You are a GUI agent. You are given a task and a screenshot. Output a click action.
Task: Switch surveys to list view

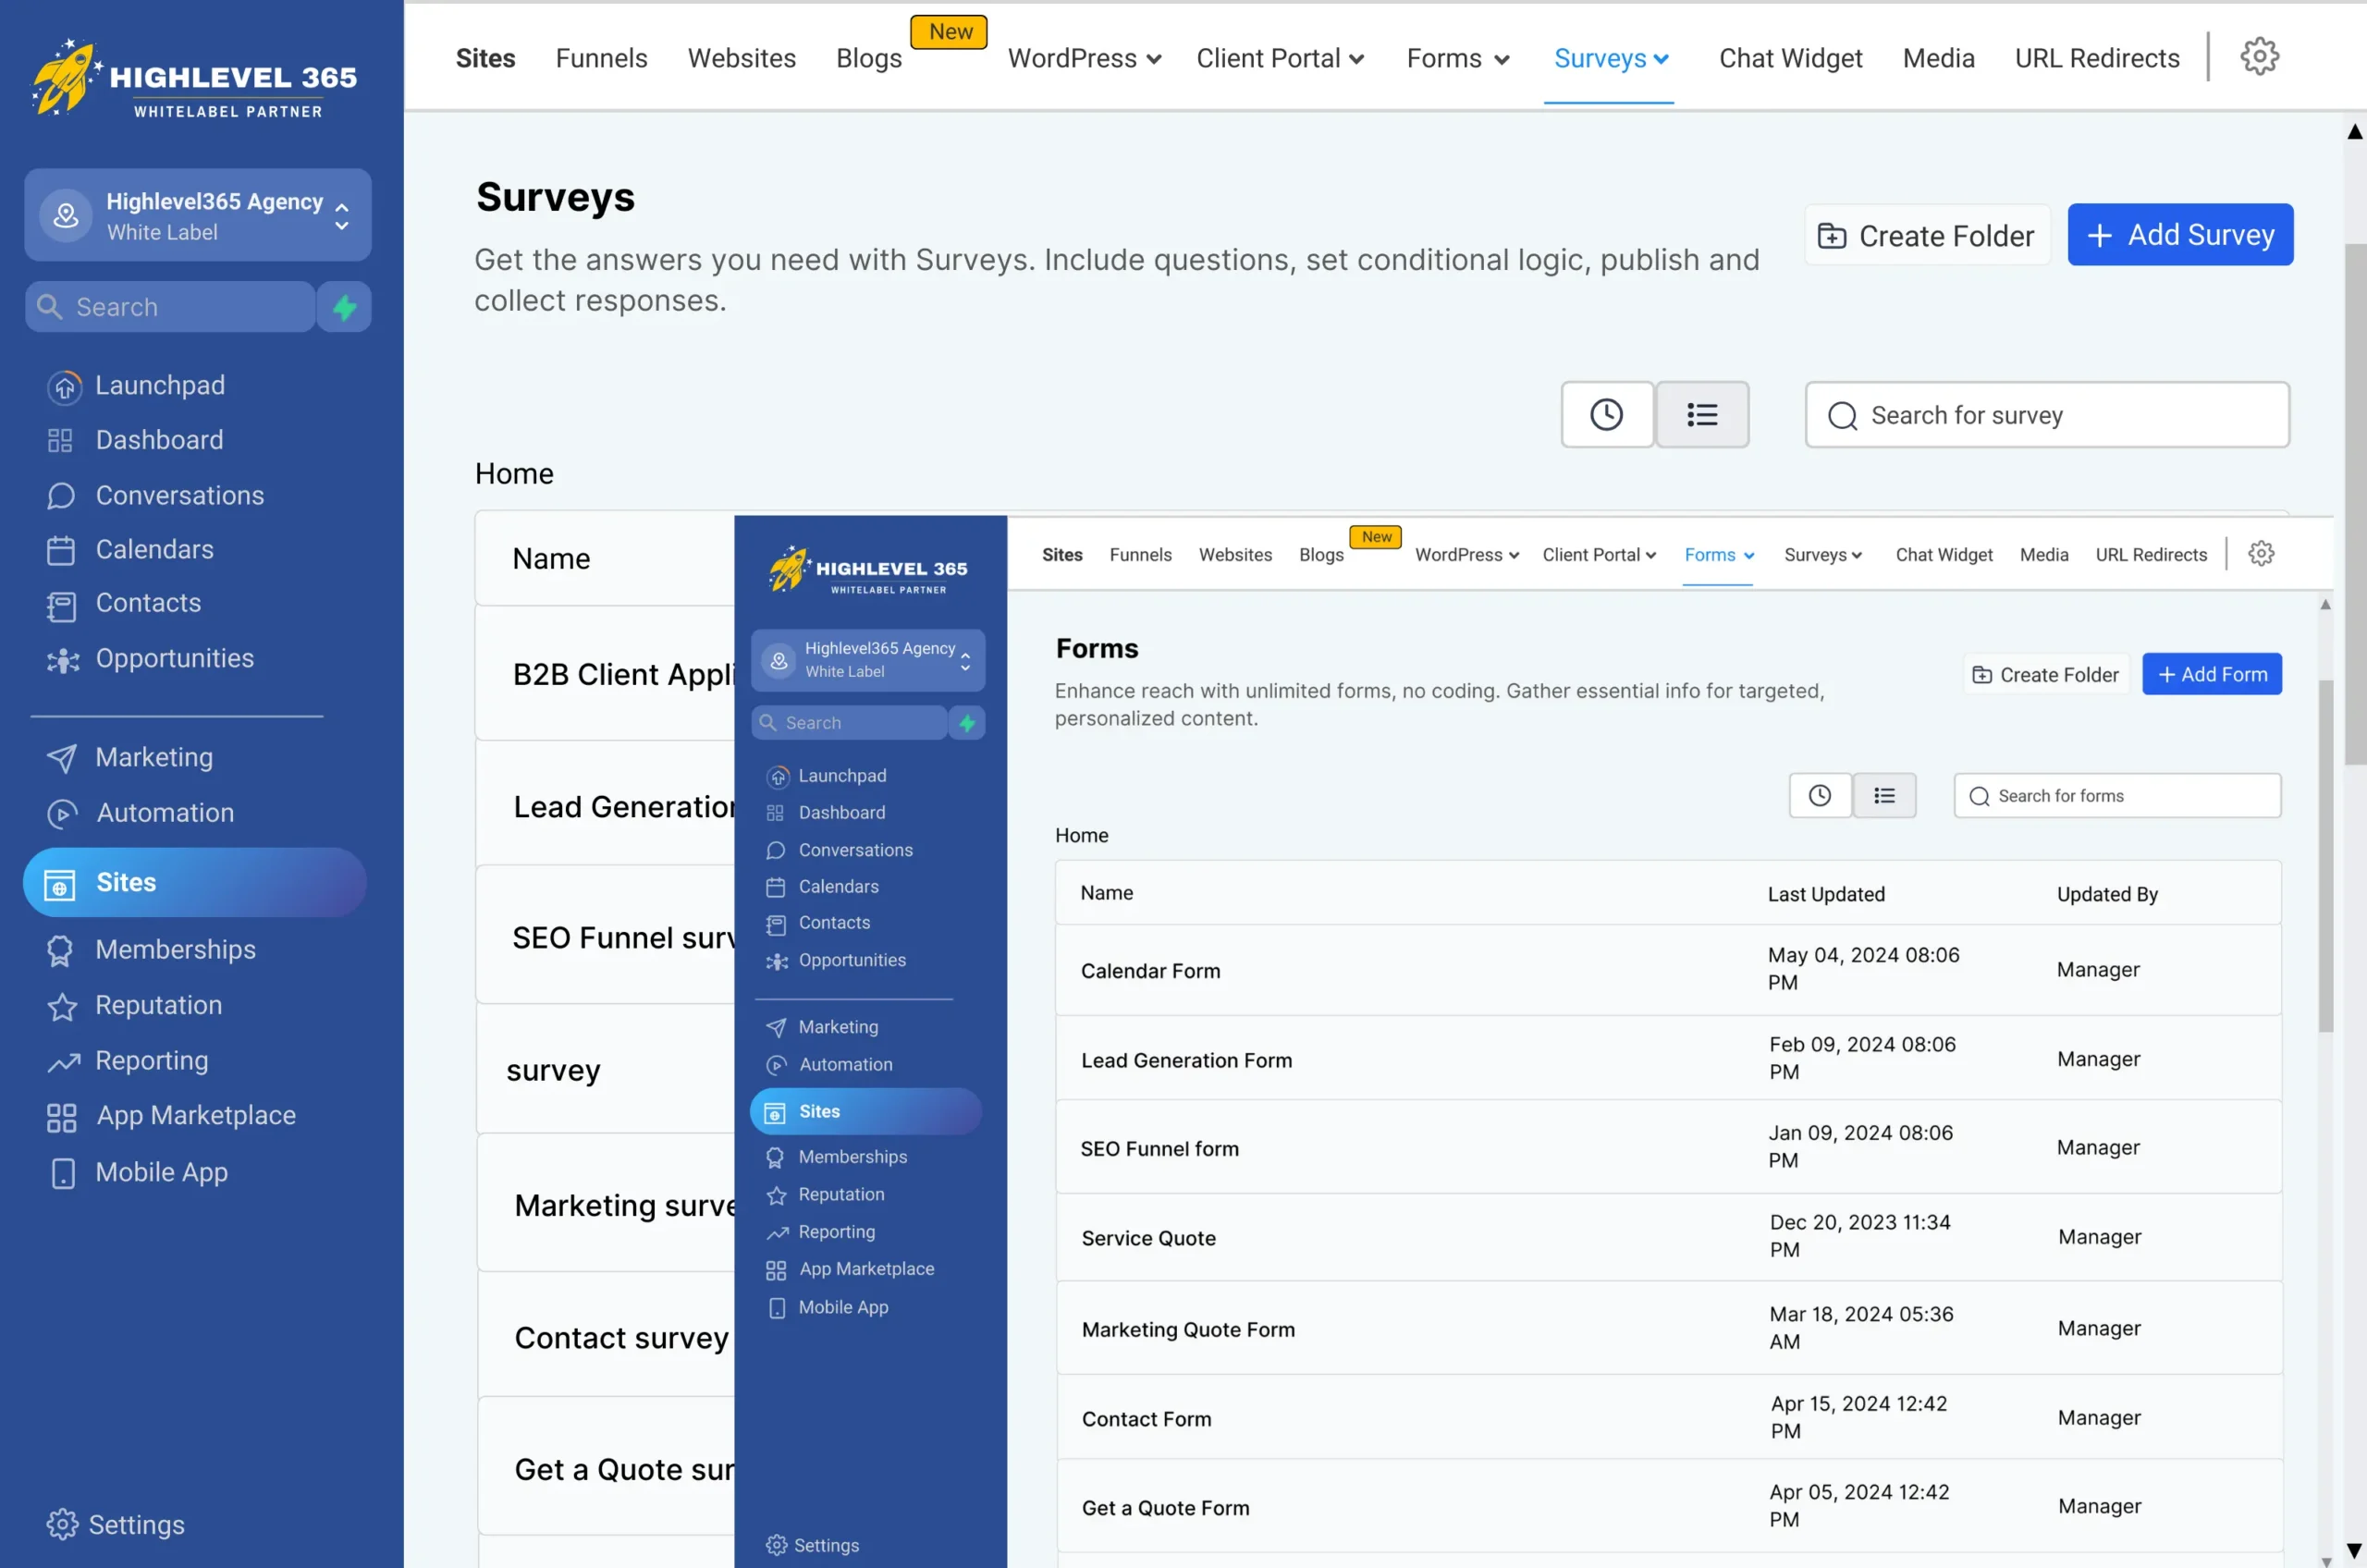(x=1701, y=415)
